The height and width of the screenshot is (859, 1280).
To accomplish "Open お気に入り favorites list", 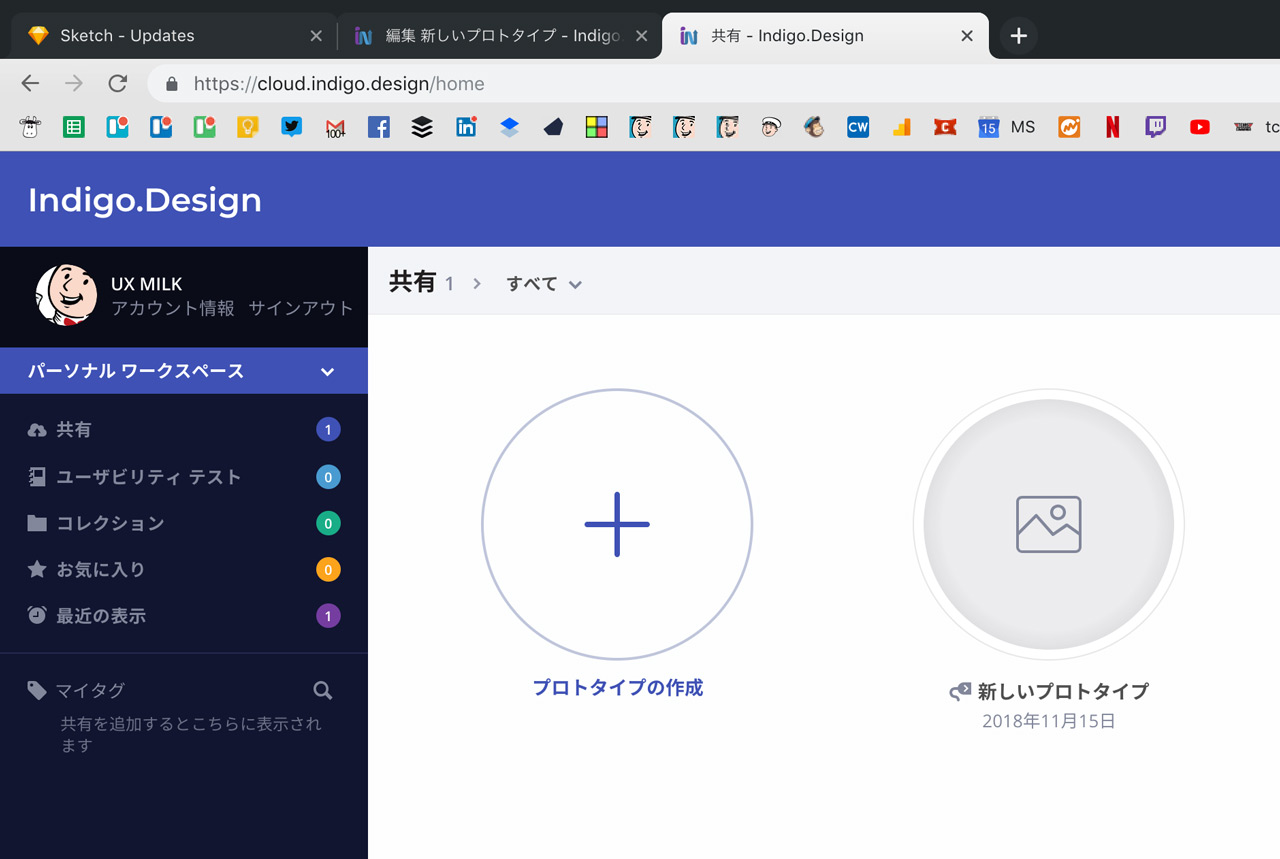I will click(x=100, y=570).
